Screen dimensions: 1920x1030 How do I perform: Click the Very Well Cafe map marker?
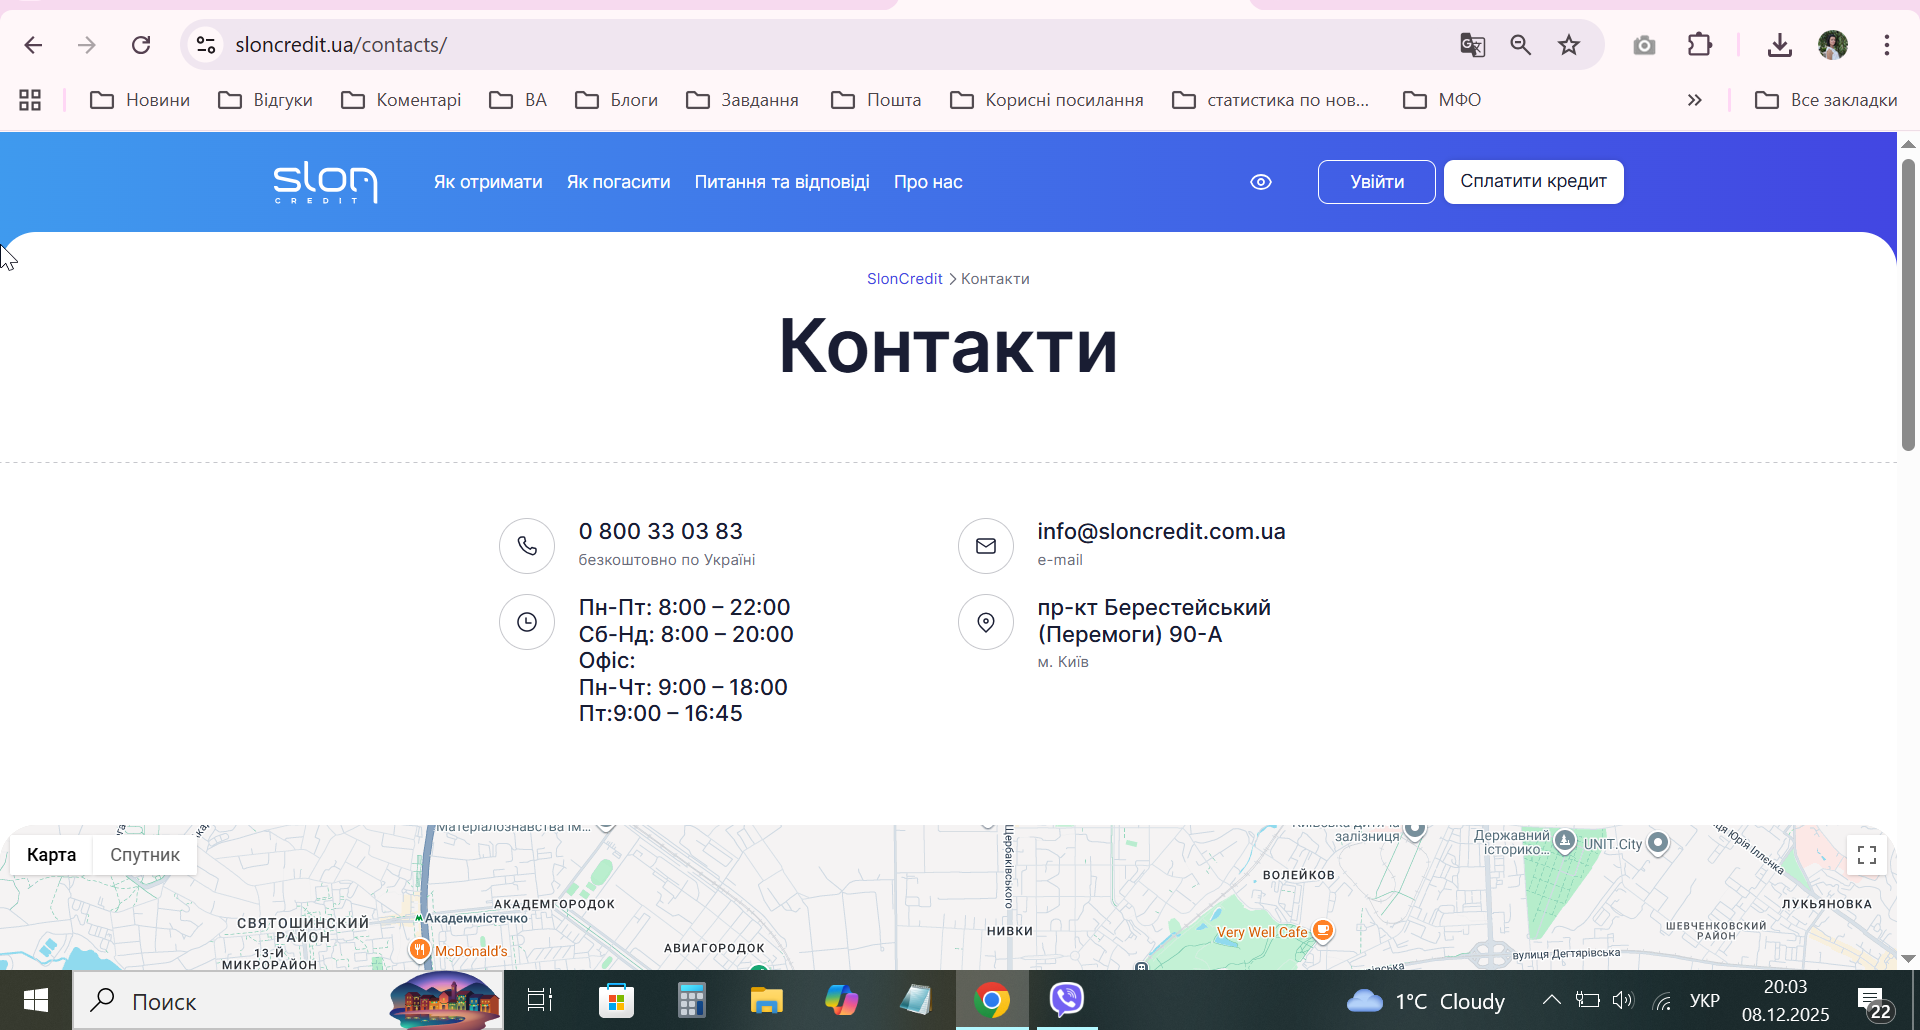click(x=1323, y=930)
